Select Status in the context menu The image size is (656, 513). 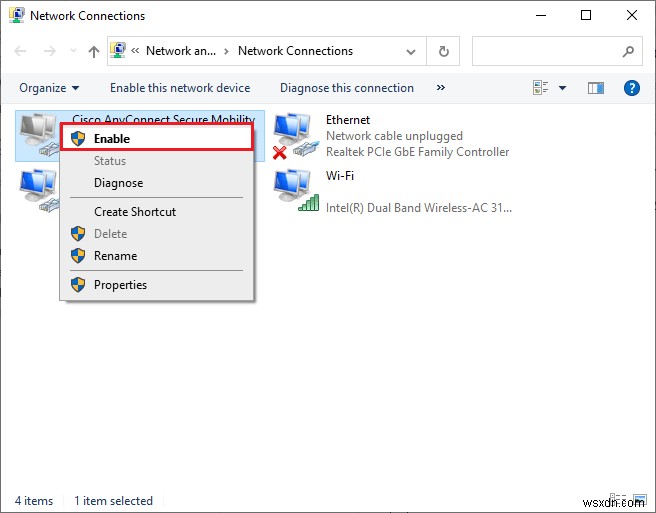point(156,161)
